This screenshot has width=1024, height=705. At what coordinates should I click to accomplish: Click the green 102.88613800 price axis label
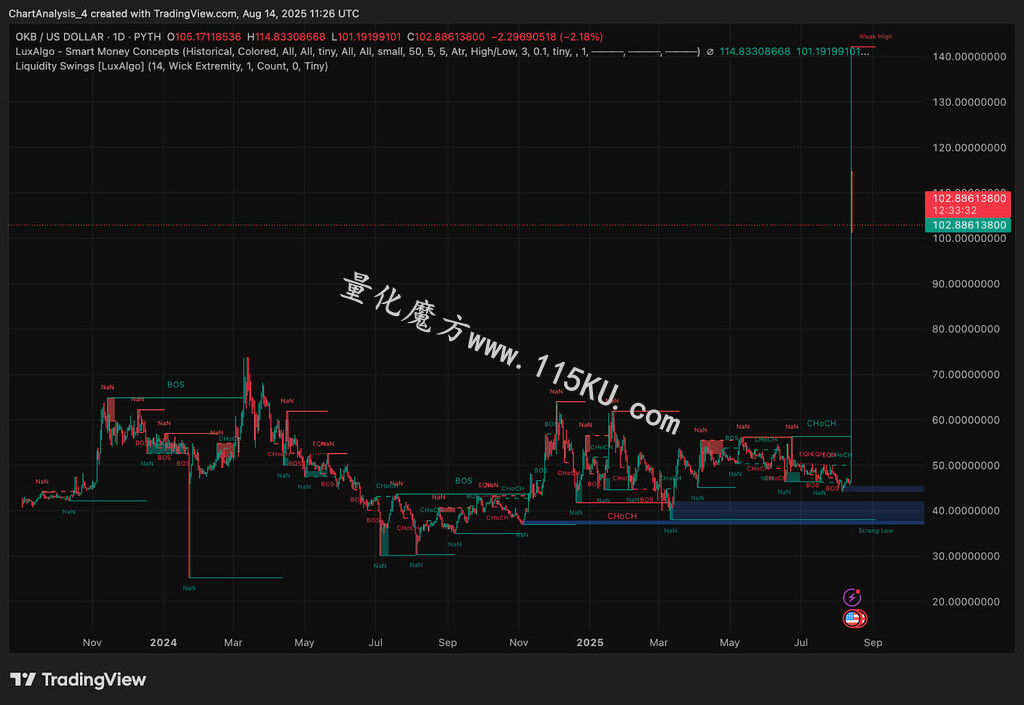[x=968, y=225]
